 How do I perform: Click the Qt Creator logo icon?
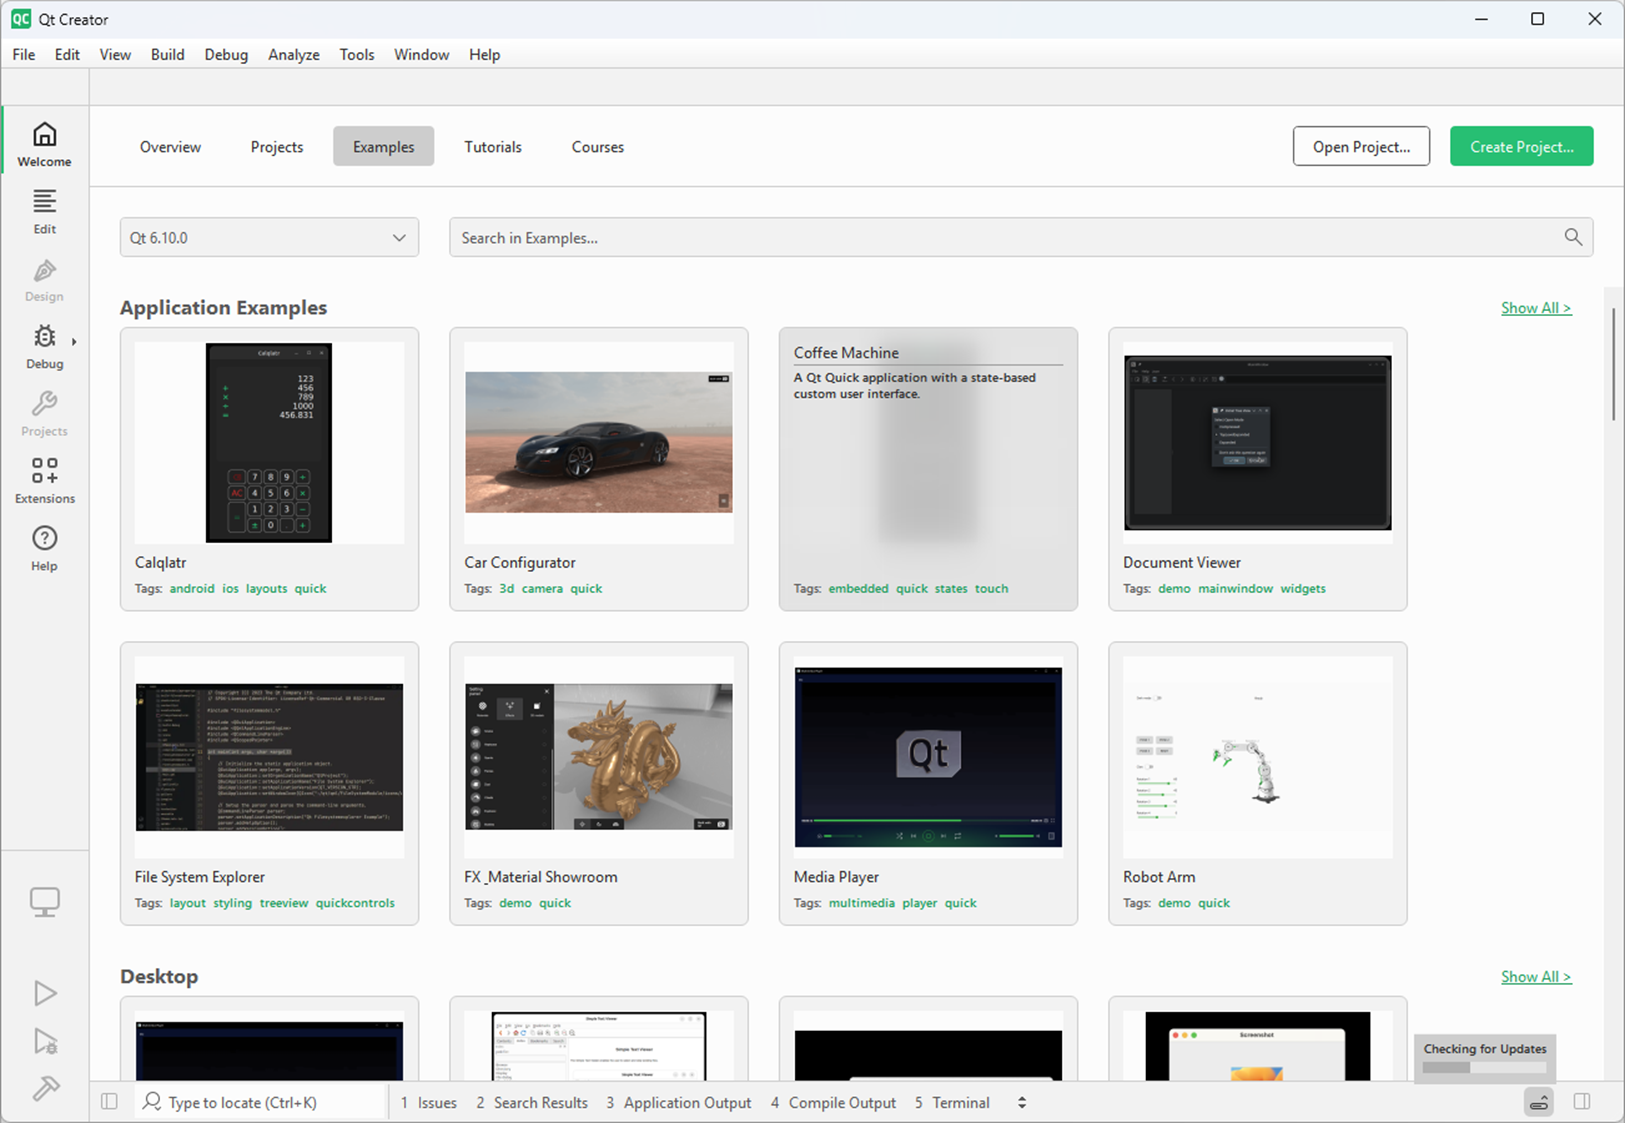click(x=21, y=19)
